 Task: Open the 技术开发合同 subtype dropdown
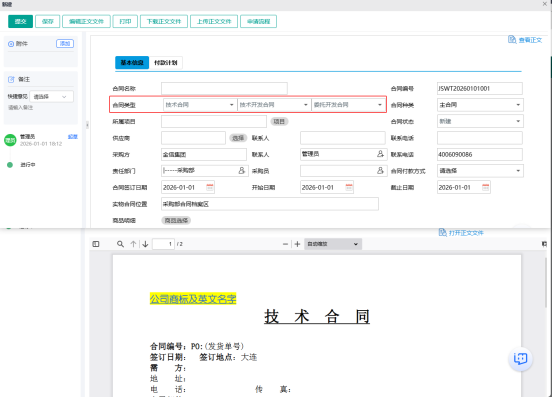(x=274, y=105)
